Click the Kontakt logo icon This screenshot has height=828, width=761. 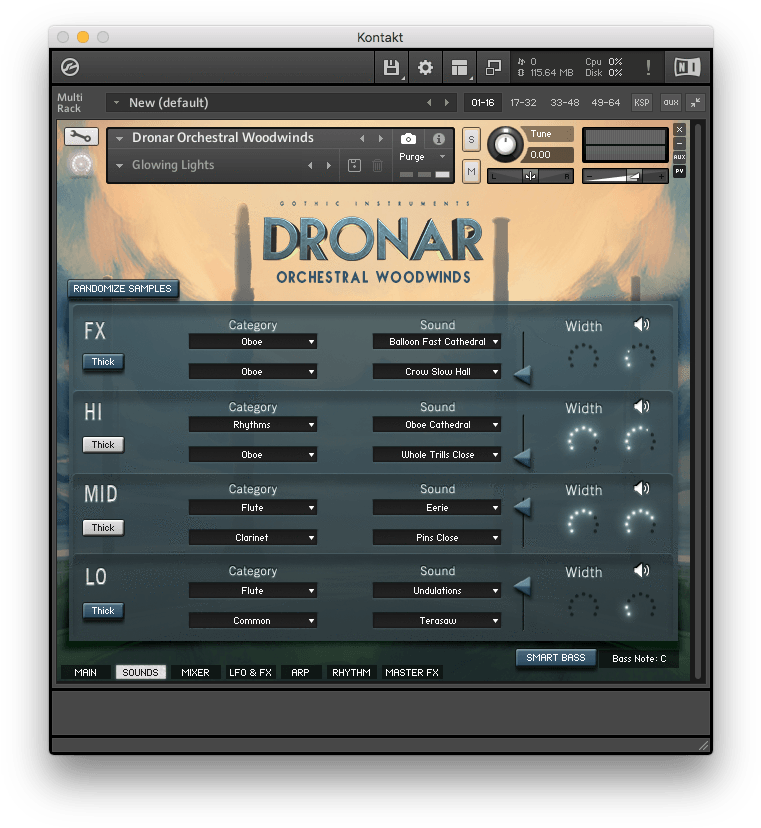tap(70, 67)
